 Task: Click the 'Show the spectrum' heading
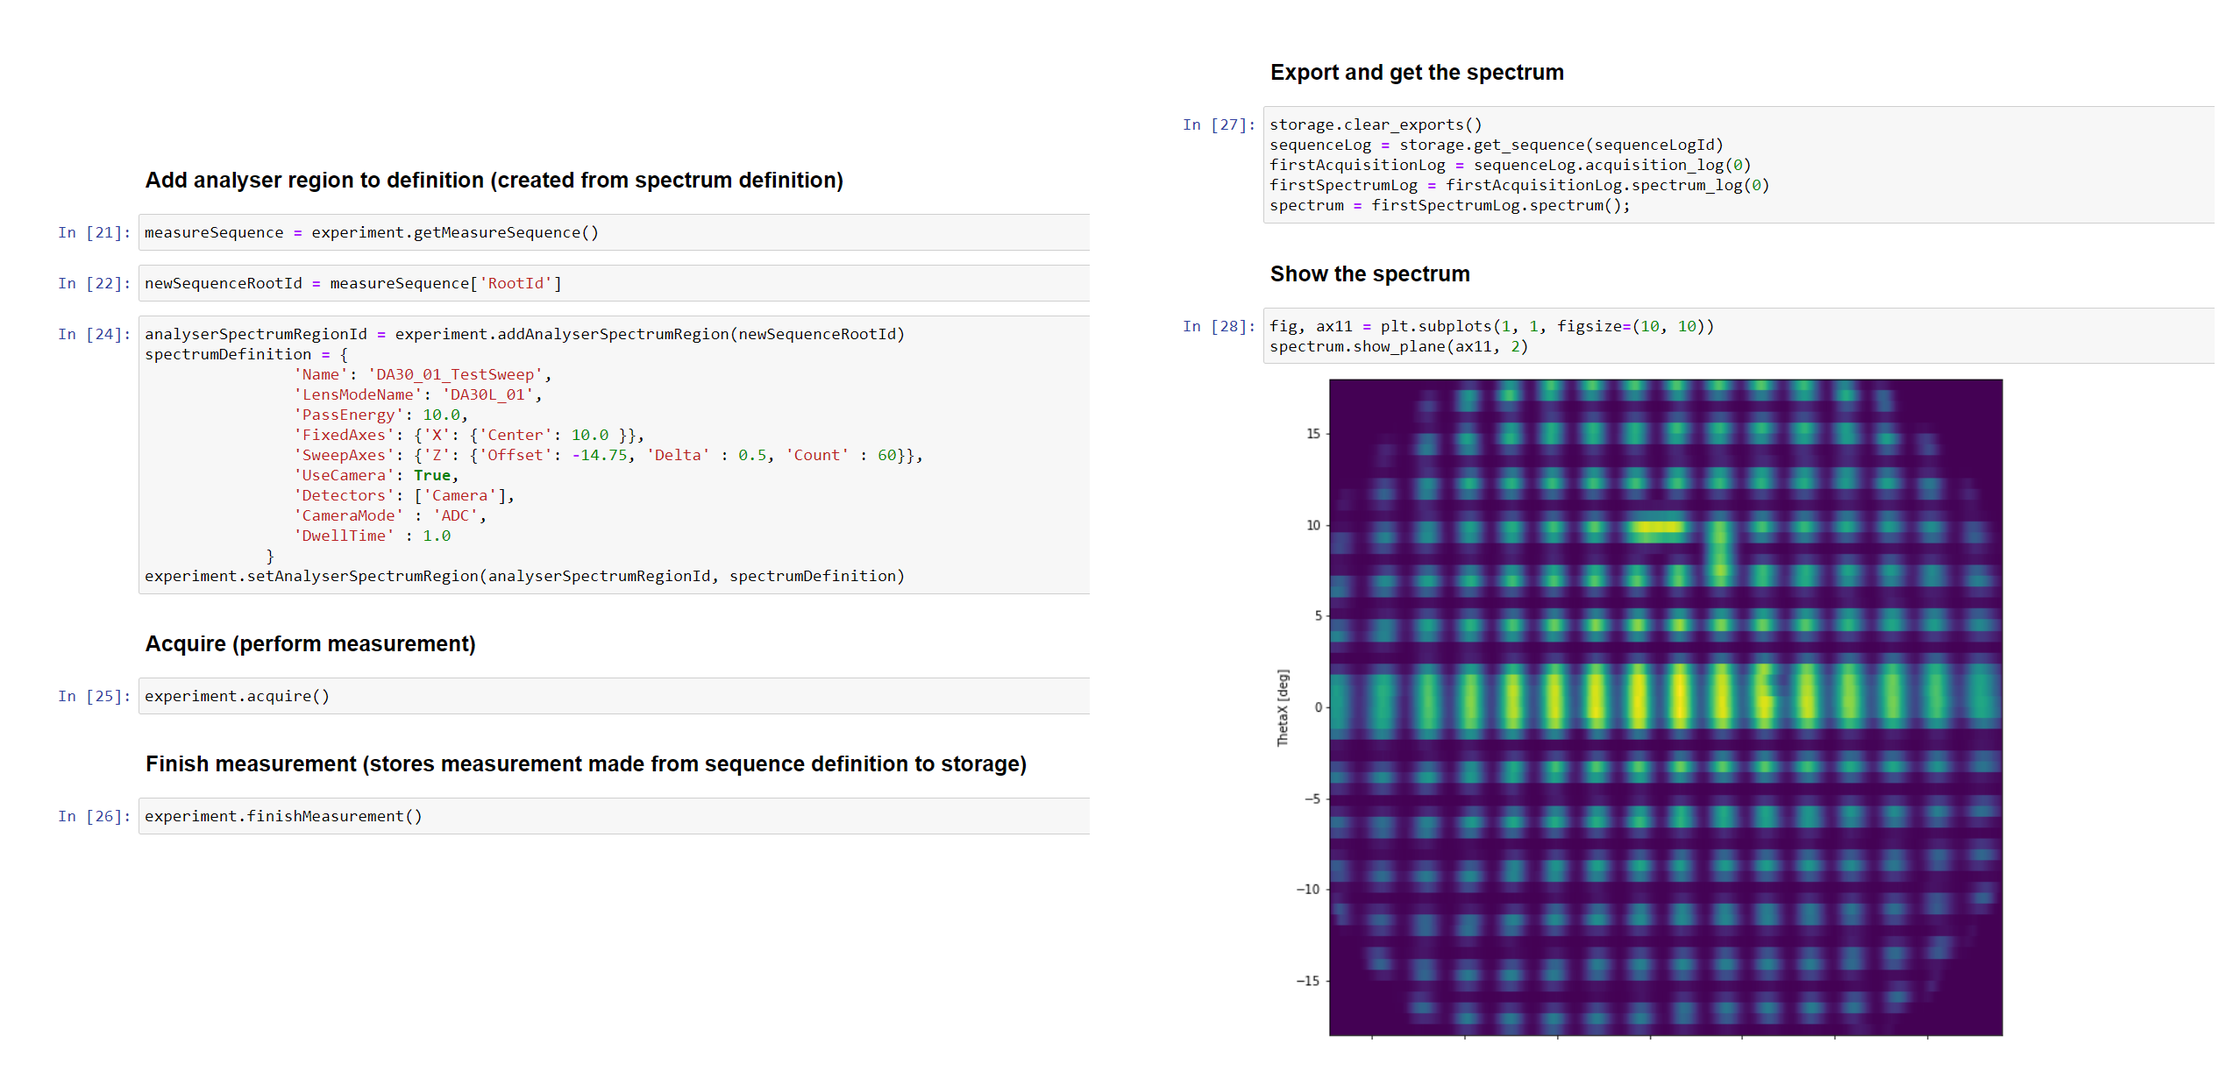click(x=1369, y=273)
